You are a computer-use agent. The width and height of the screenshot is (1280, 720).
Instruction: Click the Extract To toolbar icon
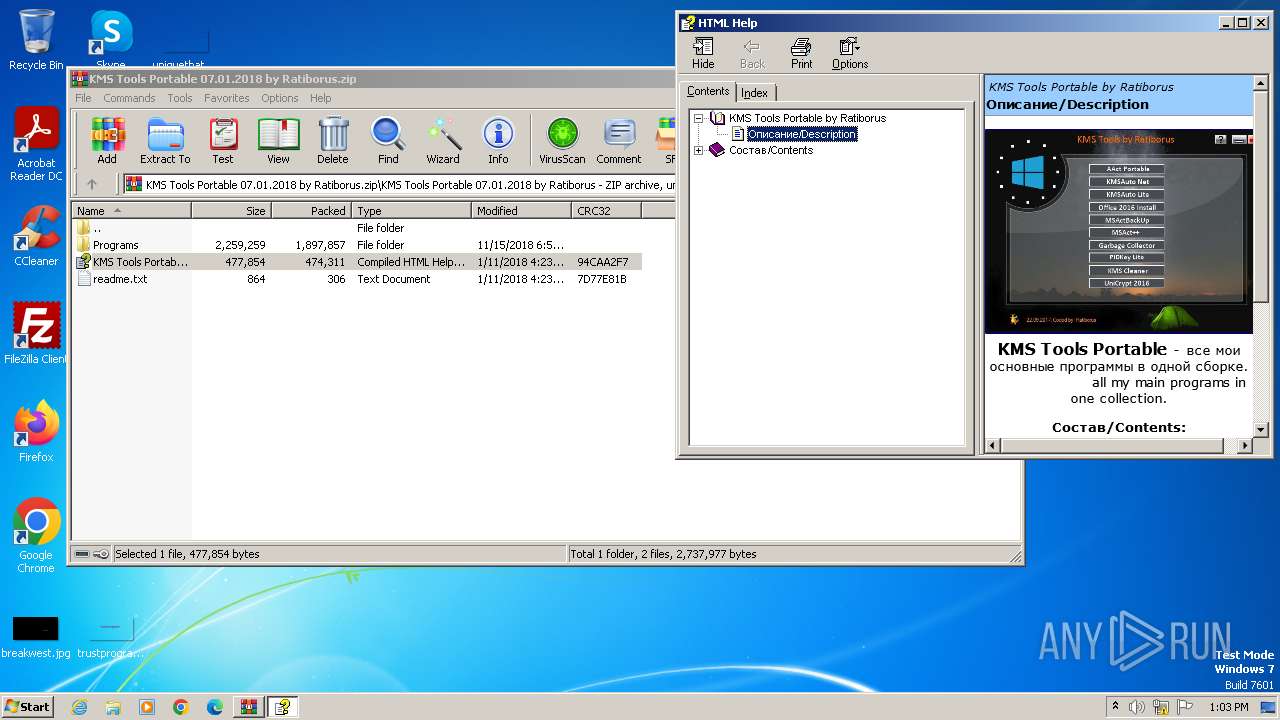click(165, 141)
